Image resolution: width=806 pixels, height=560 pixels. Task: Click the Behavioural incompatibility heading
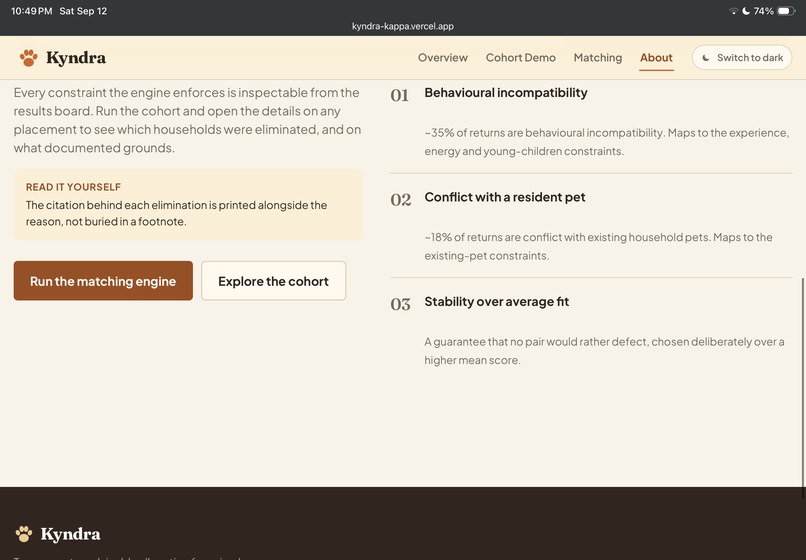(506, 93)
